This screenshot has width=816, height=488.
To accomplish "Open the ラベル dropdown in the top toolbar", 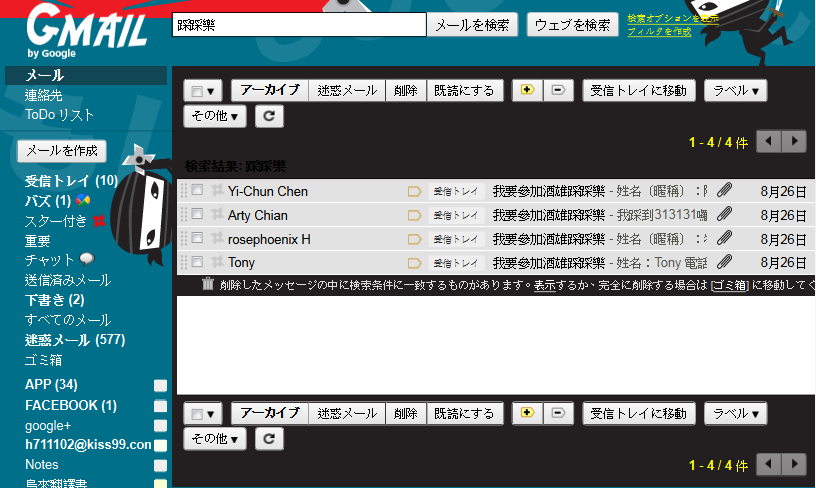I will click(735, 90).
